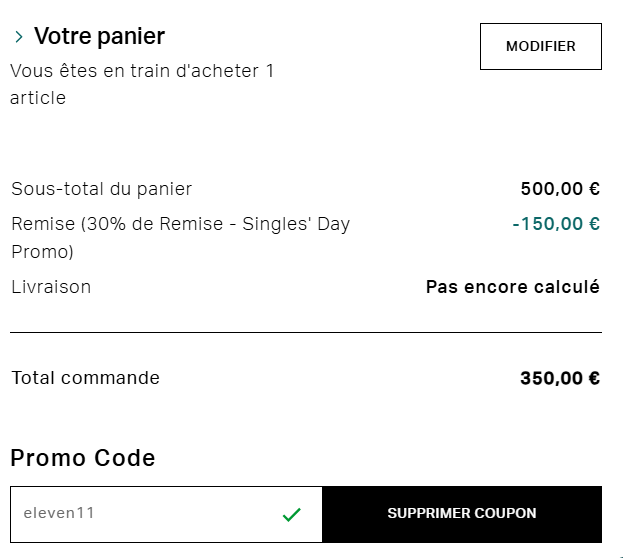Click the Votre panier heading
Viewport: 623px width, 558px height.
point(99,37)
